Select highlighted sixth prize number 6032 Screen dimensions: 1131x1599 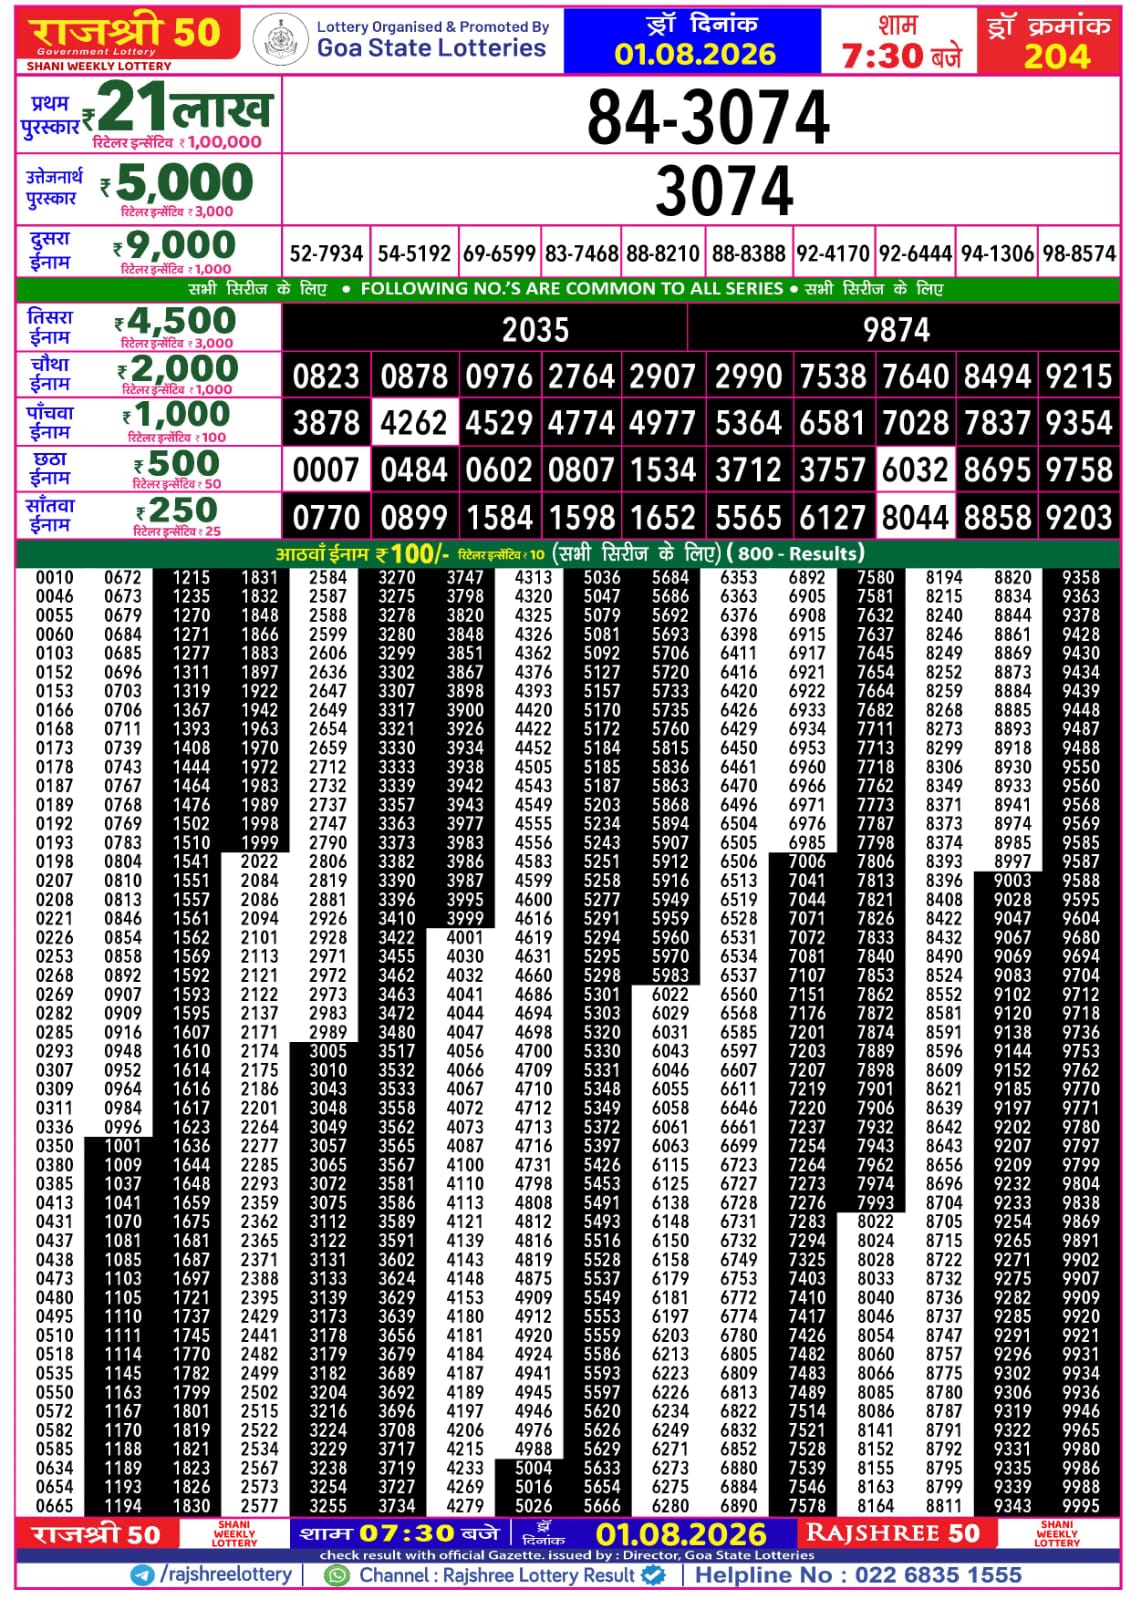click(915, 470)
